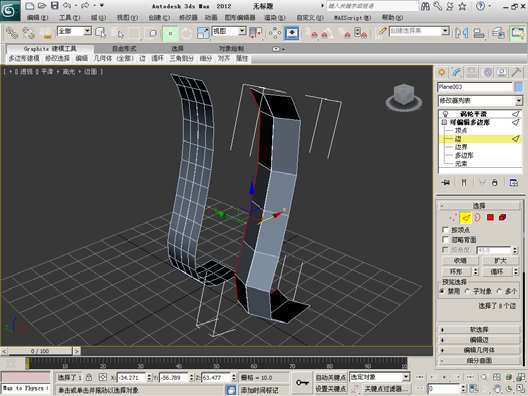Select the red Element cube sub-object icon
Viewport: 528px width, 396px height.
503,218
